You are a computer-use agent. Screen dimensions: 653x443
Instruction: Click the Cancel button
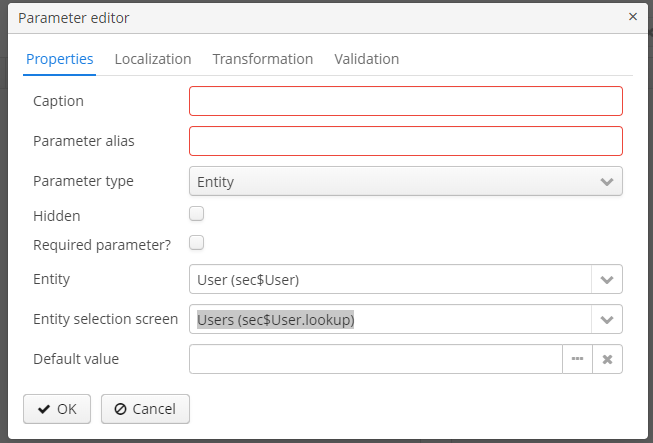tap(145, 408)
